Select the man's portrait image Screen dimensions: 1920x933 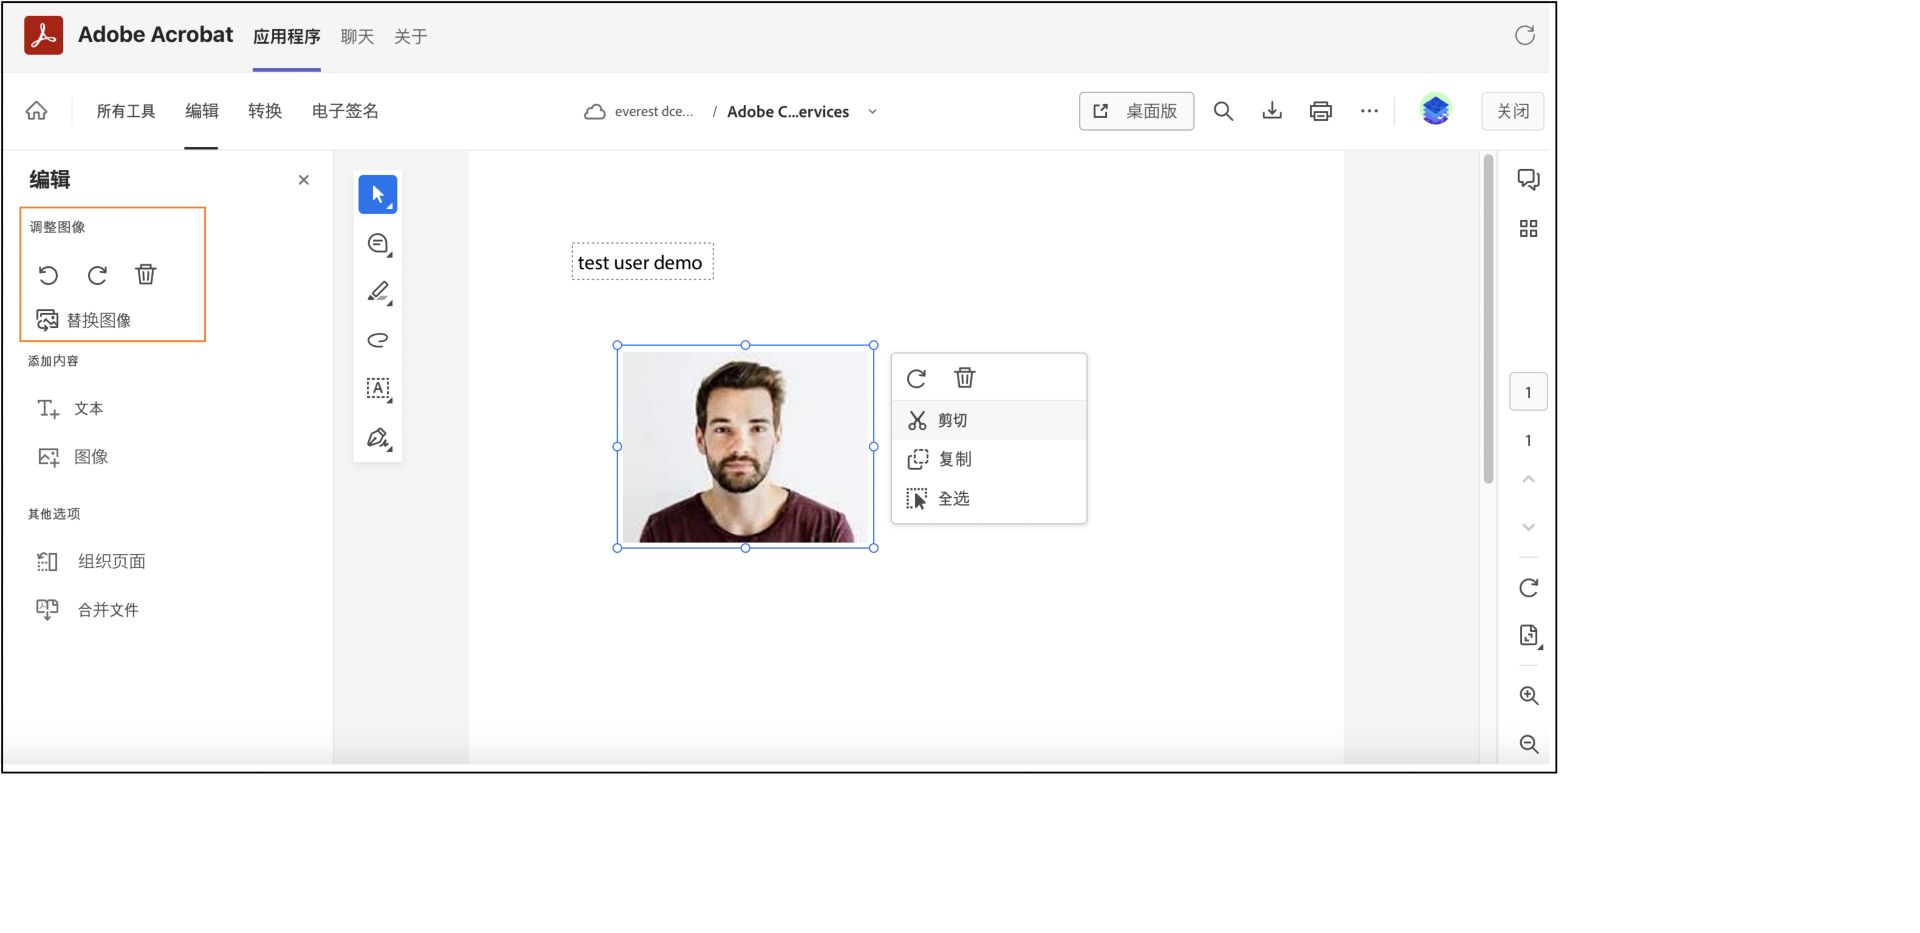point(745,447)
